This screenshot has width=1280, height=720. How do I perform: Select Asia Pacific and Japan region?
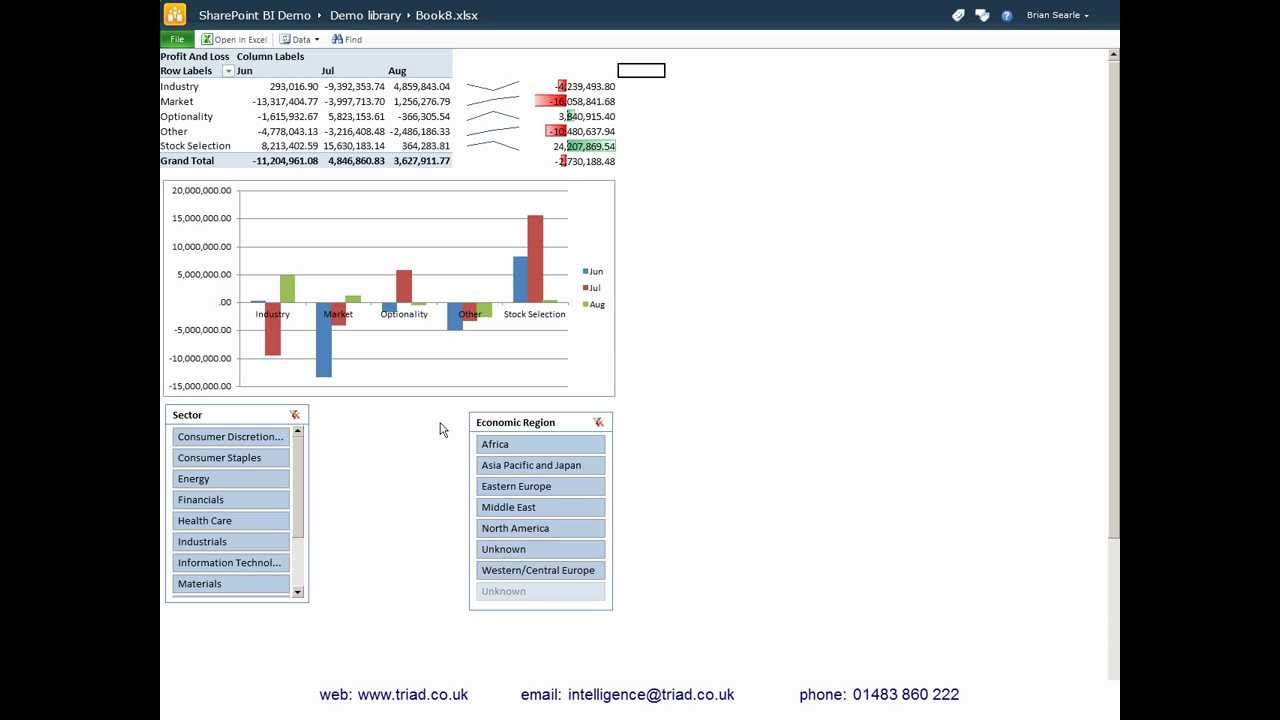pos(541,466)
